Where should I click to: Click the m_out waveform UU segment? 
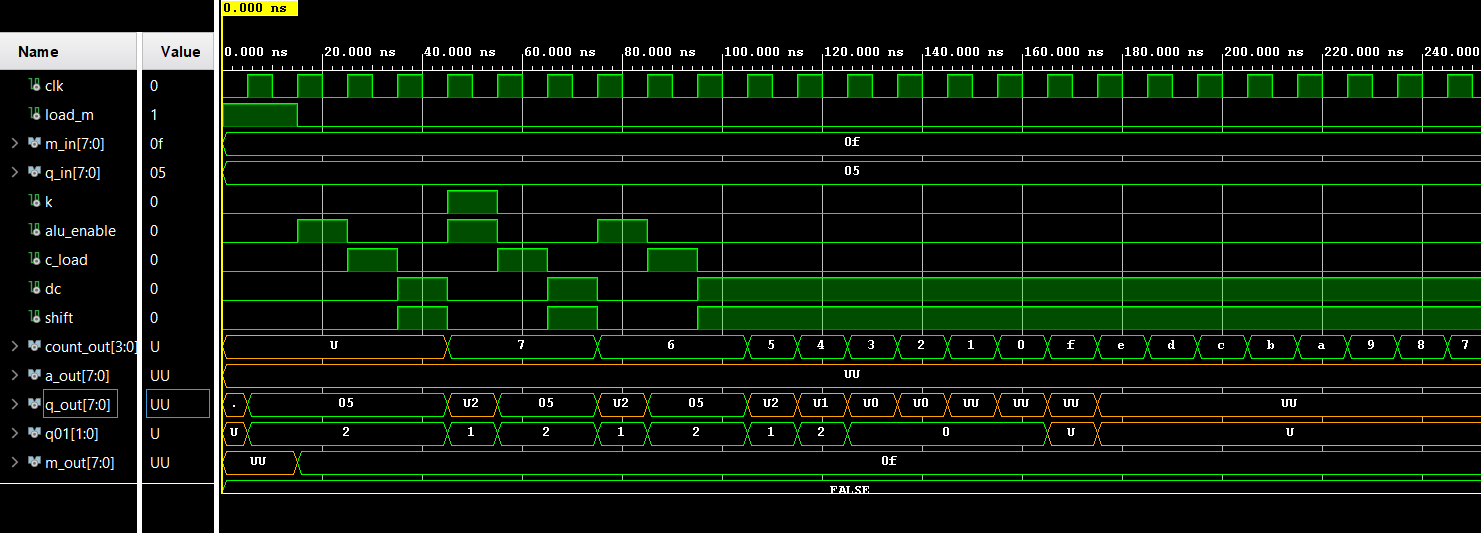click(x=258, y=462)
